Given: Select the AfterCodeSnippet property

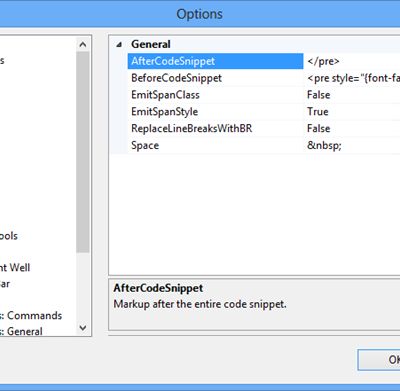Looking at the screenshot, I should click(x=215, y=61).
